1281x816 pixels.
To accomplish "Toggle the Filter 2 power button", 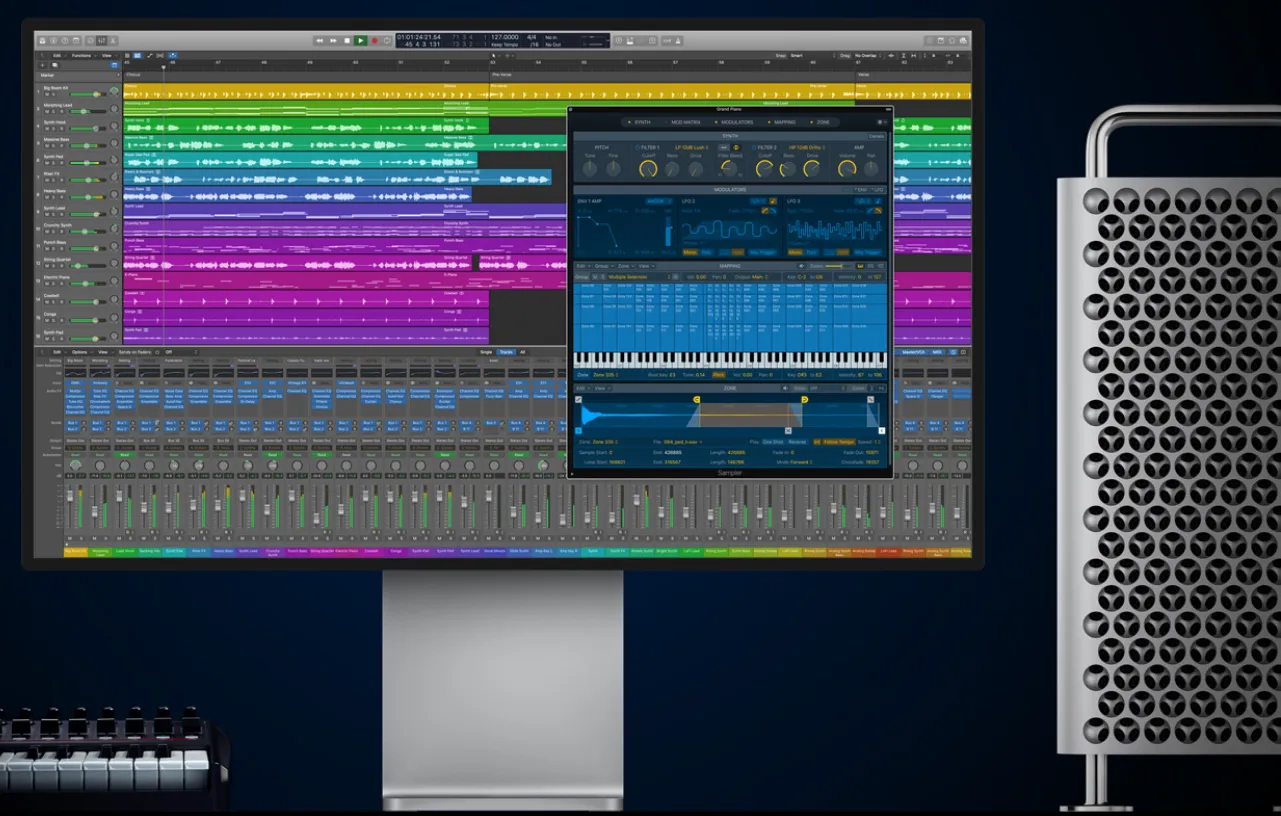I will pyautogui.click(x=753, y=148).
